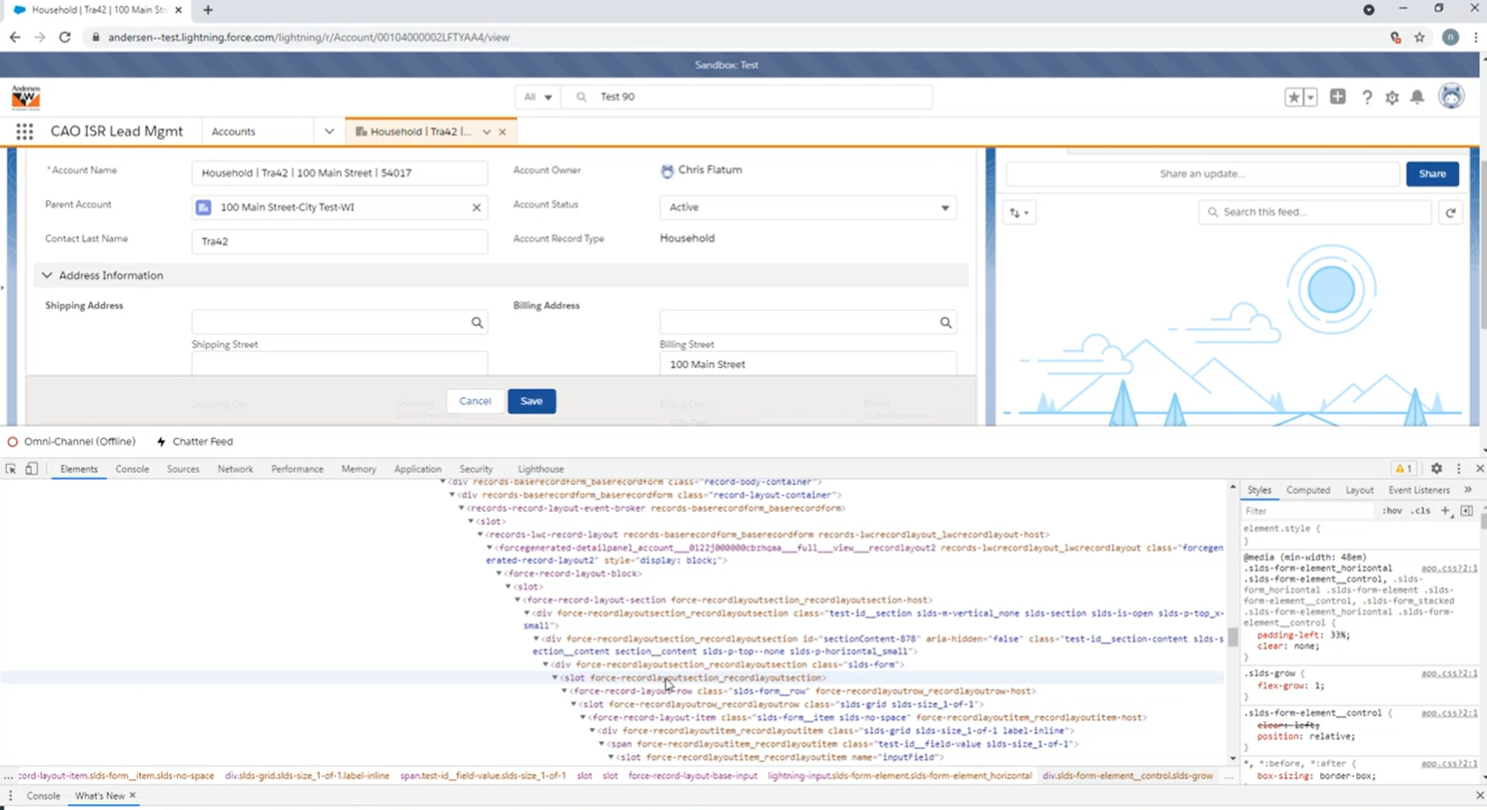The image size is (1487, 810).
Task: Toggle the .cls class editor in Styles
Action: (1420, 511)
